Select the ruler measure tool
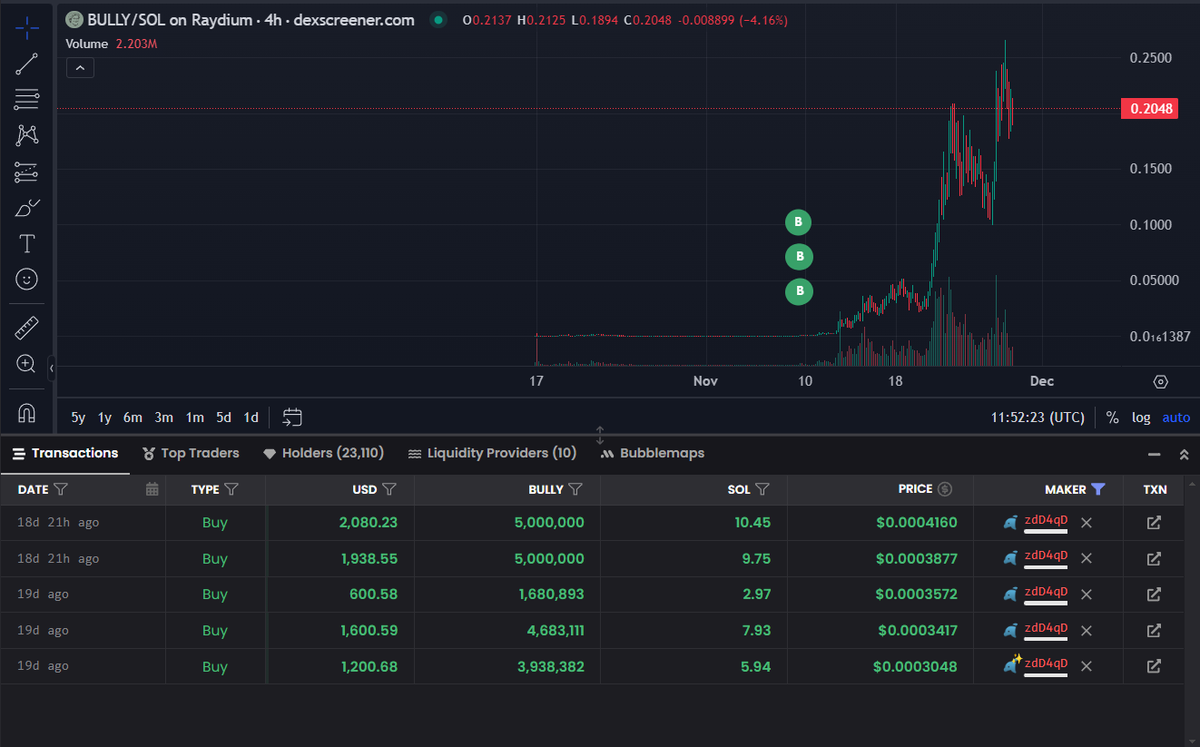This screenshot has height=747, width=1200. [x=27, y=328]
